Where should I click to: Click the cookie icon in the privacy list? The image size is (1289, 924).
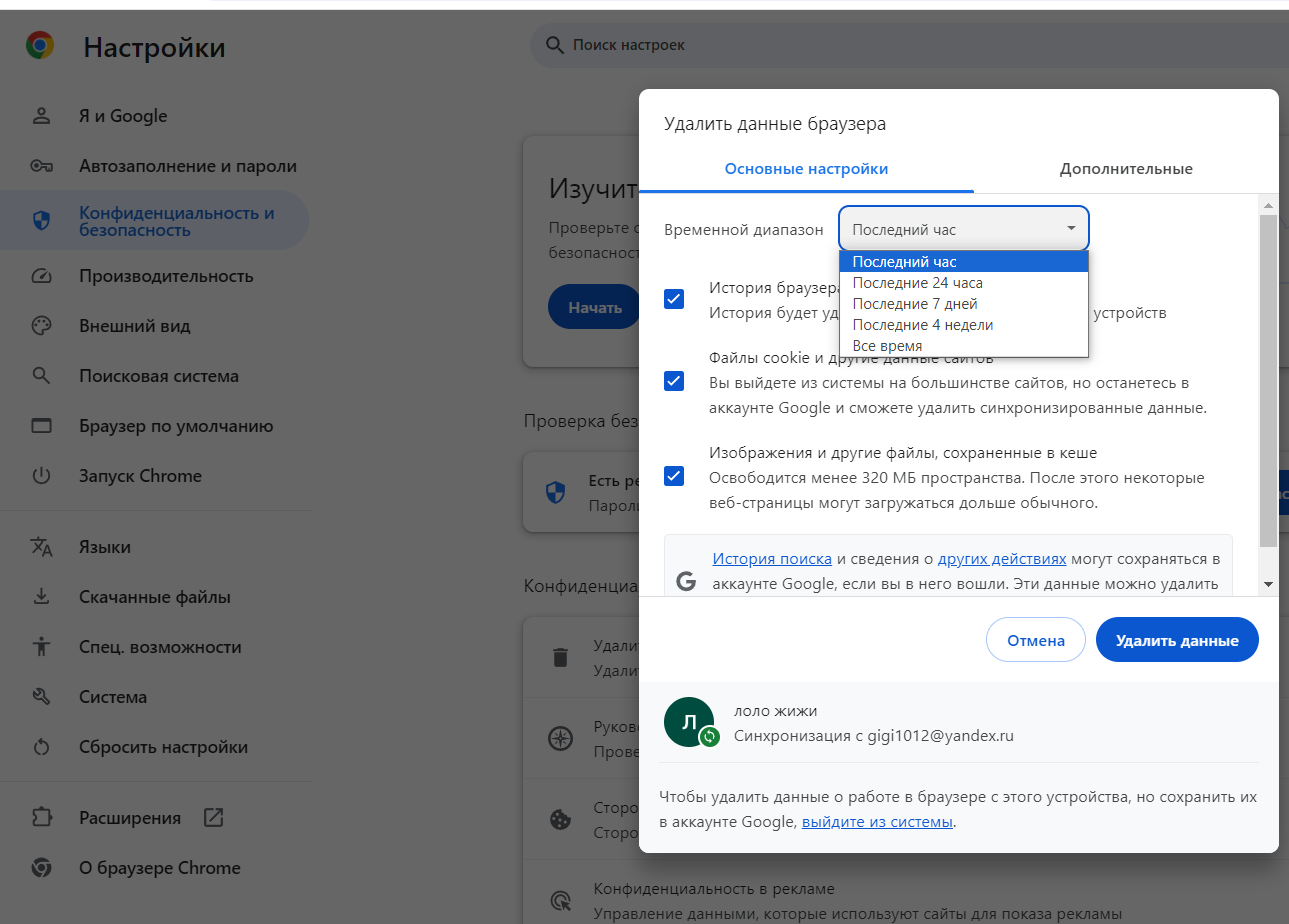(x=560, y=819)
